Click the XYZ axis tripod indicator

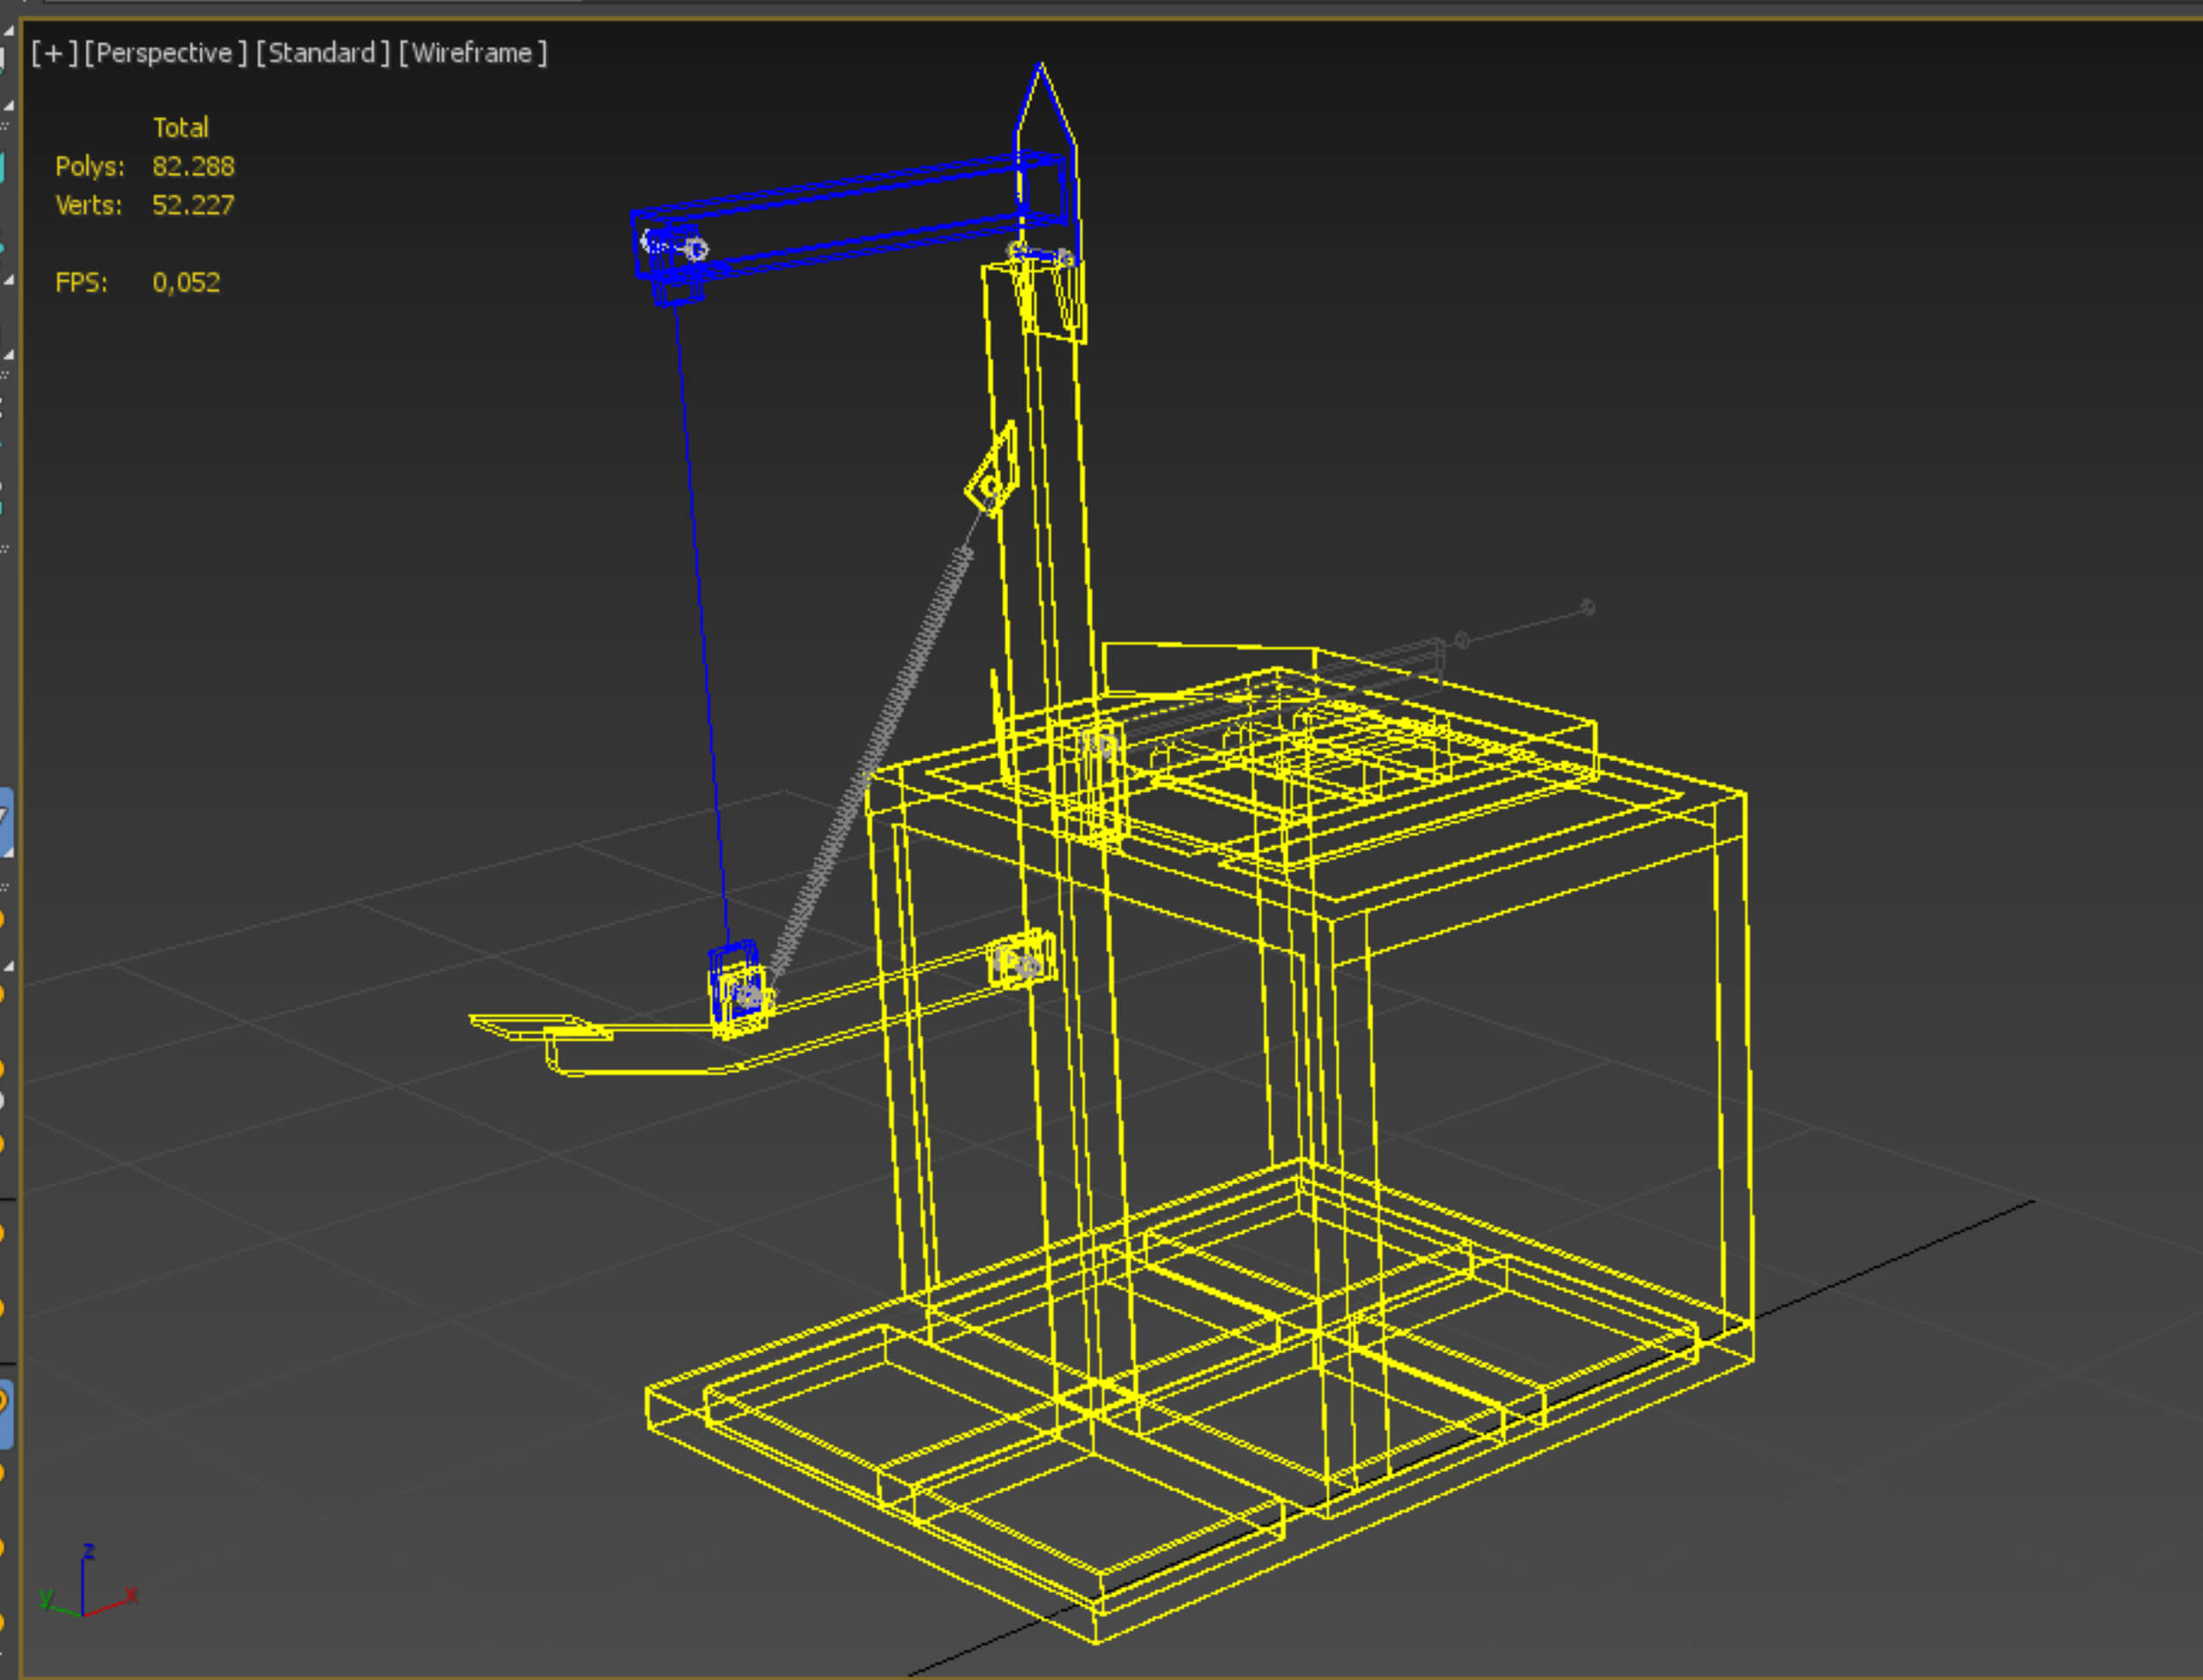point(85,1585)
